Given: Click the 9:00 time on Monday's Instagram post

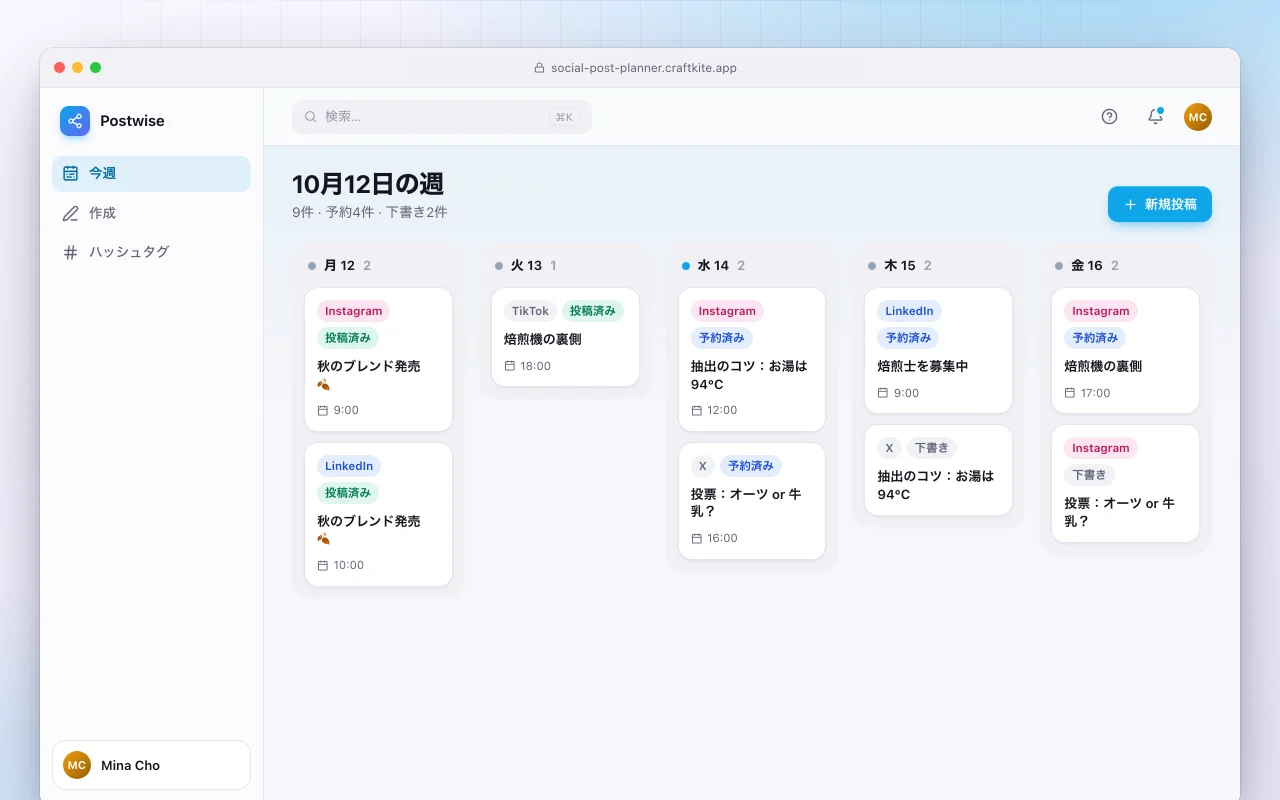Looking at the screenshot, I should click(346, 411).
